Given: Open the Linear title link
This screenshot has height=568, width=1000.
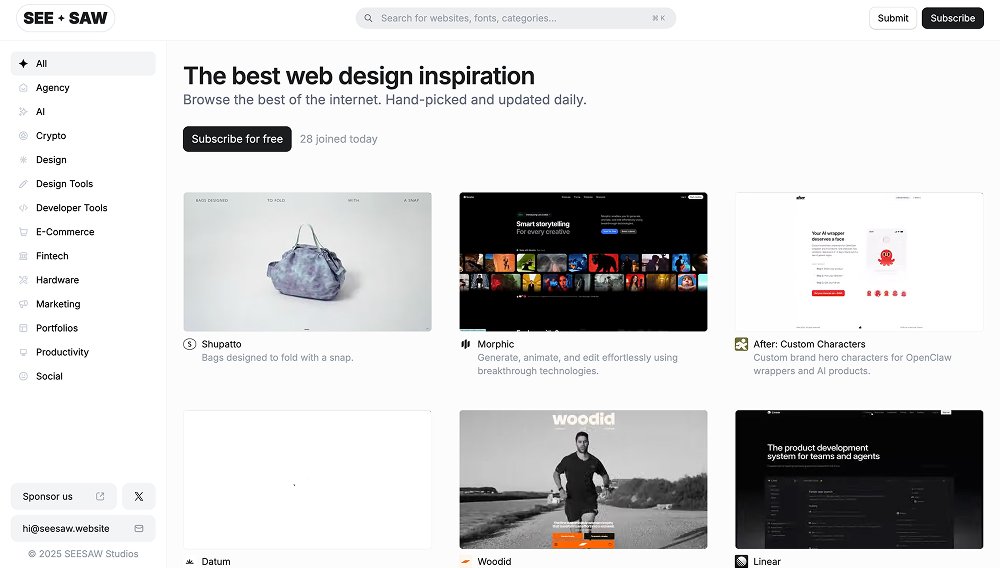Looking at the screenshot, I should pos(767,562).
